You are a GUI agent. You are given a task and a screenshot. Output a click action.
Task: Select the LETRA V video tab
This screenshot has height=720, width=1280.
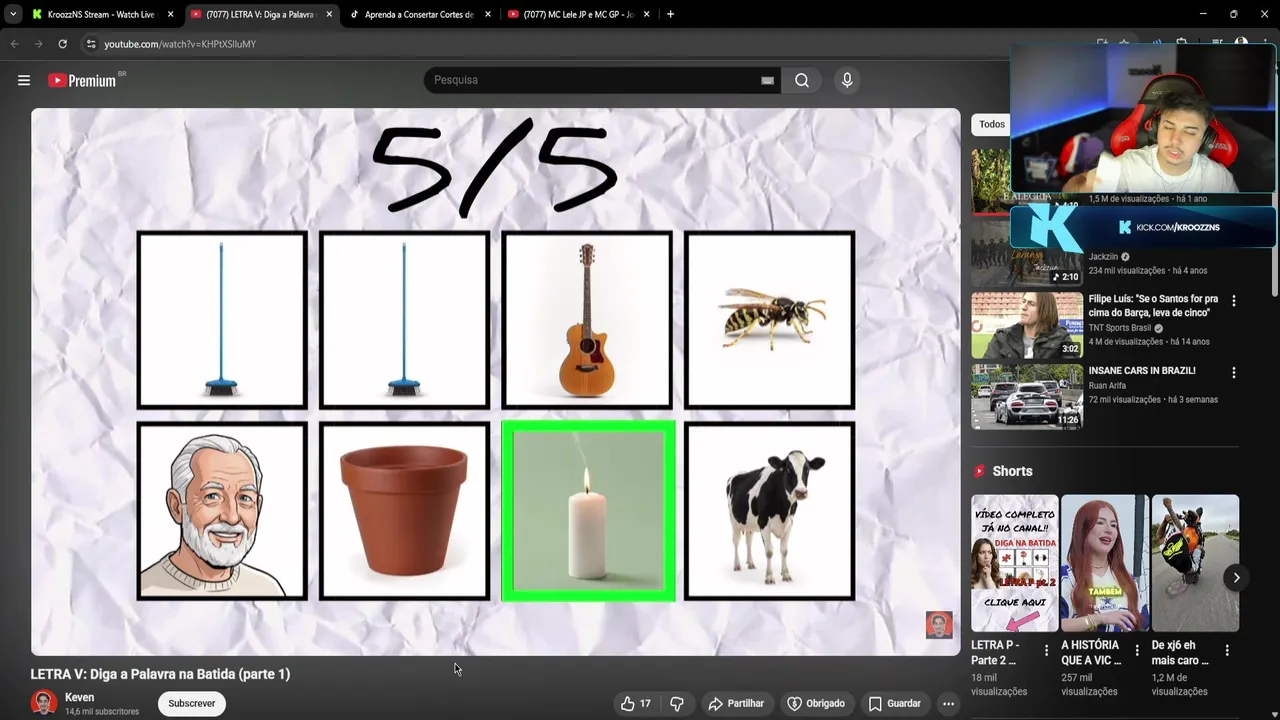tap(260, 14)
